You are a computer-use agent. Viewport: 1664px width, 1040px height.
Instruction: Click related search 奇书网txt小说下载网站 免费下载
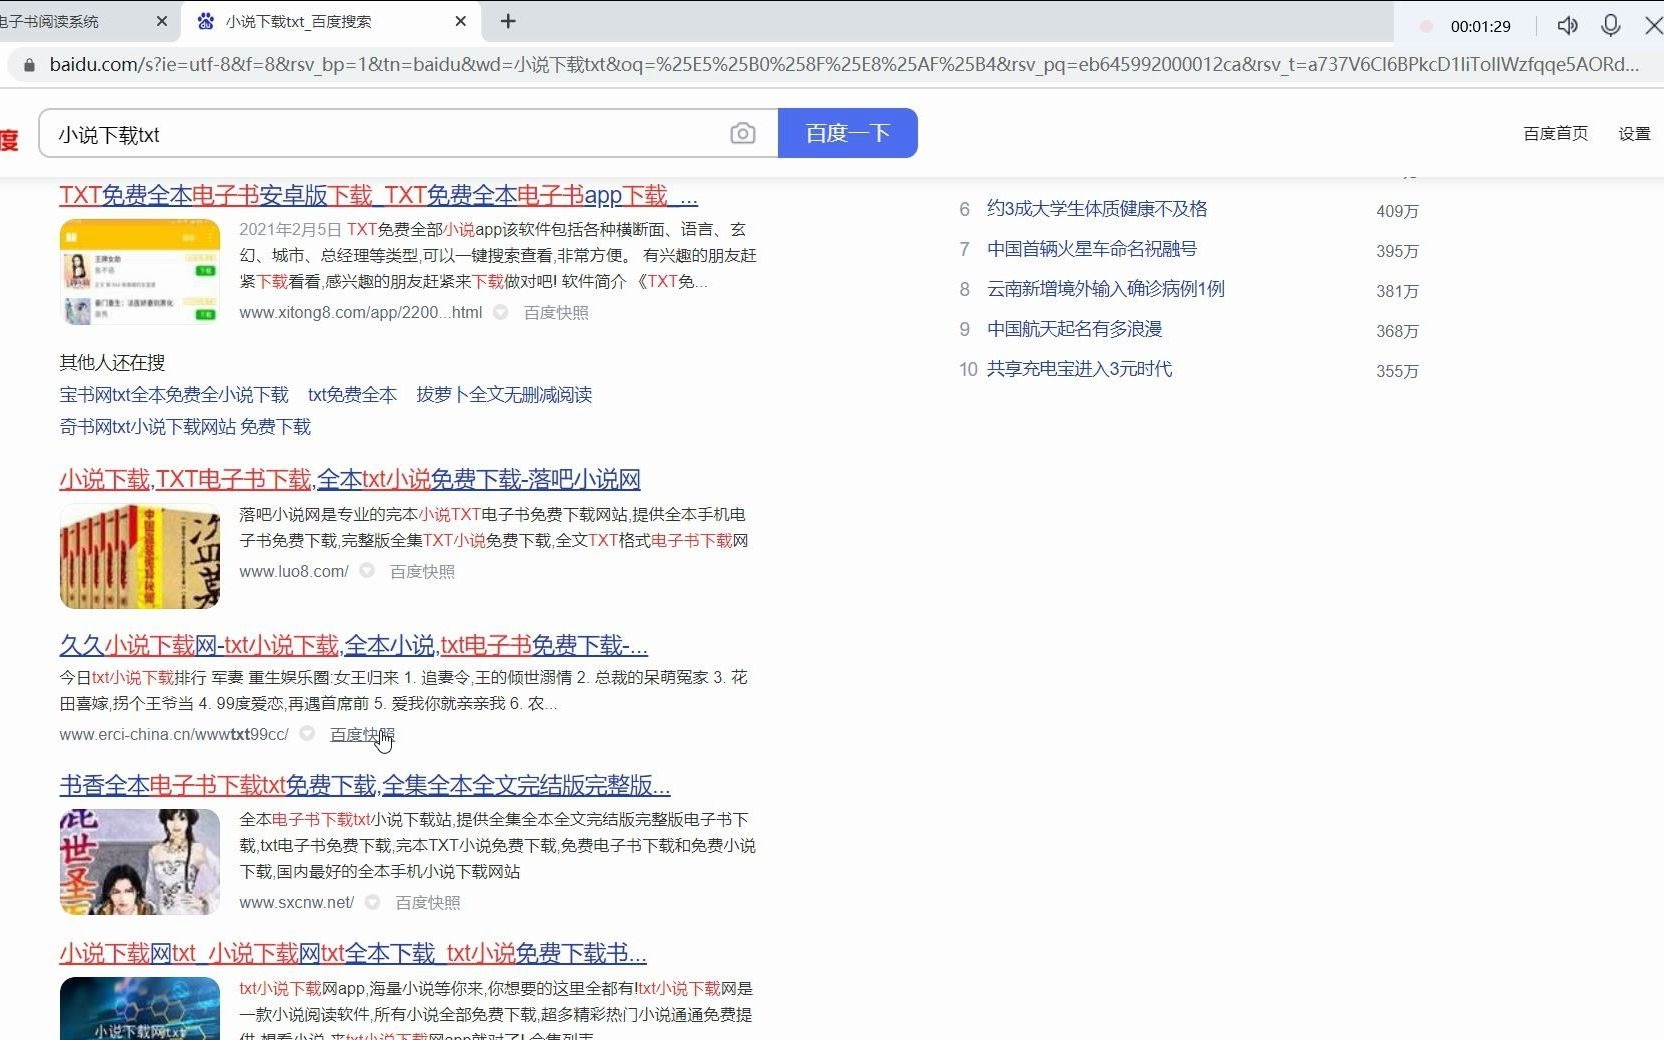coord(185,427)
